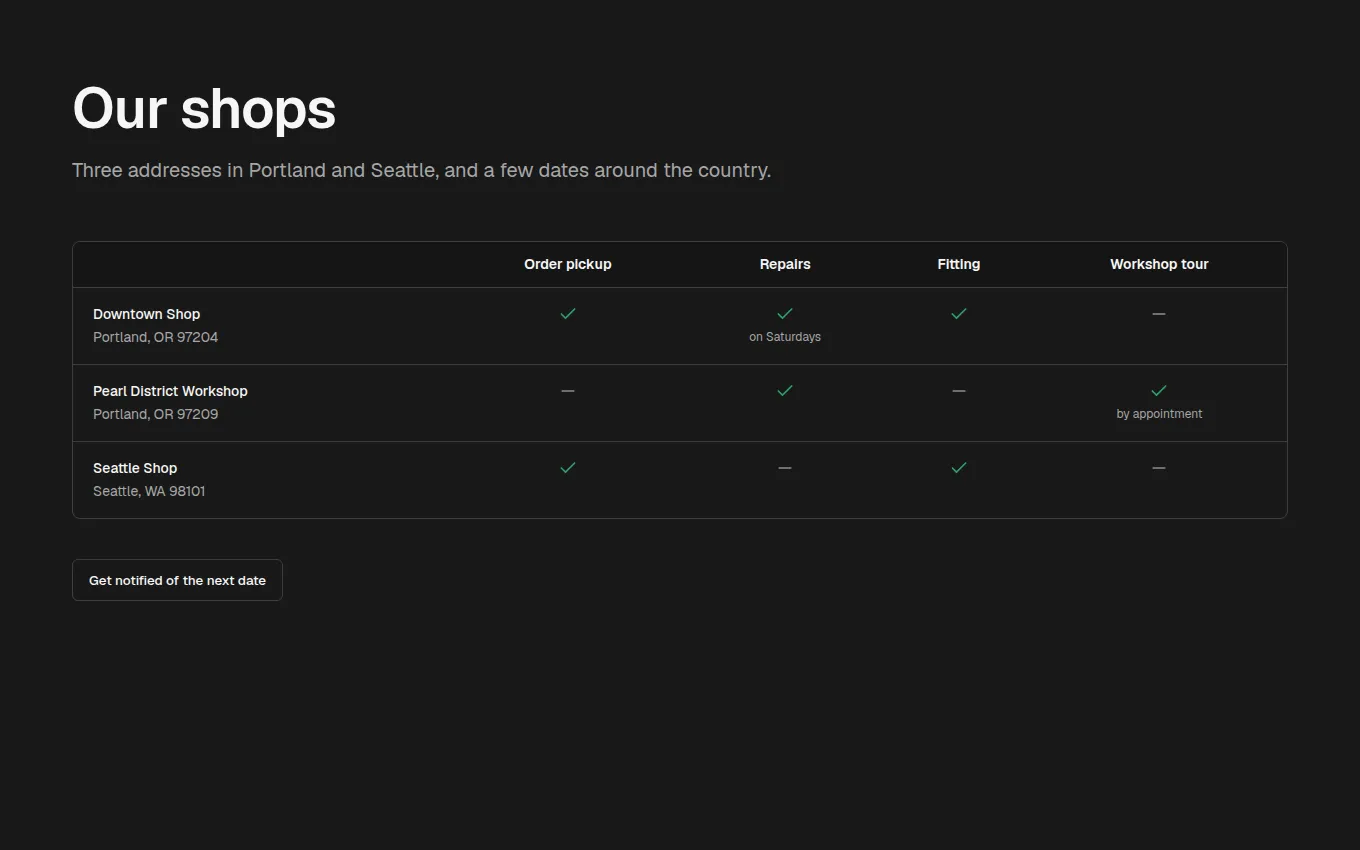
Task: Click the Order pickup checkmark for Seattle Shop
Action: [x=568, y=468]
